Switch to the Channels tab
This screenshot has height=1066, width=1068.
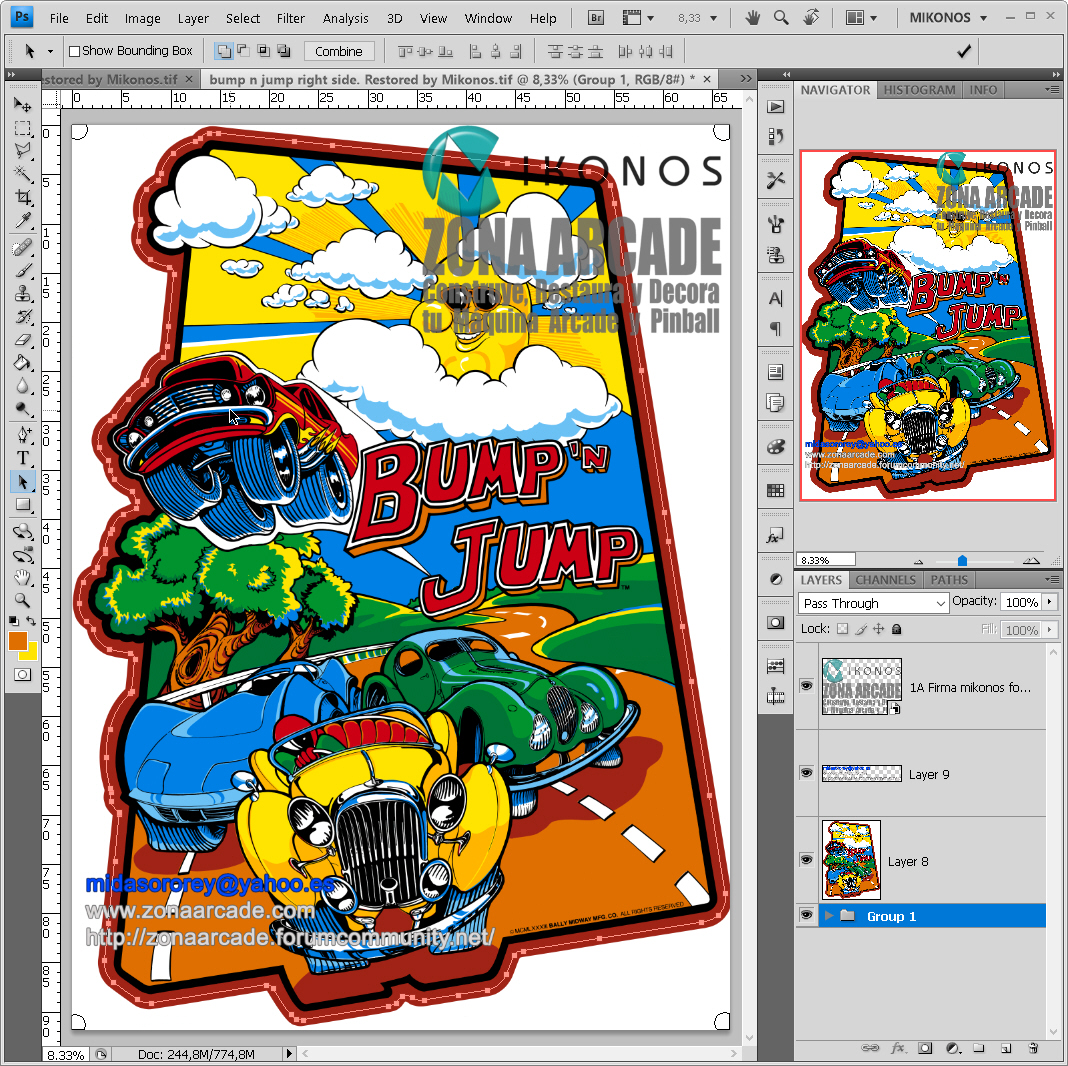coord(884,579)
